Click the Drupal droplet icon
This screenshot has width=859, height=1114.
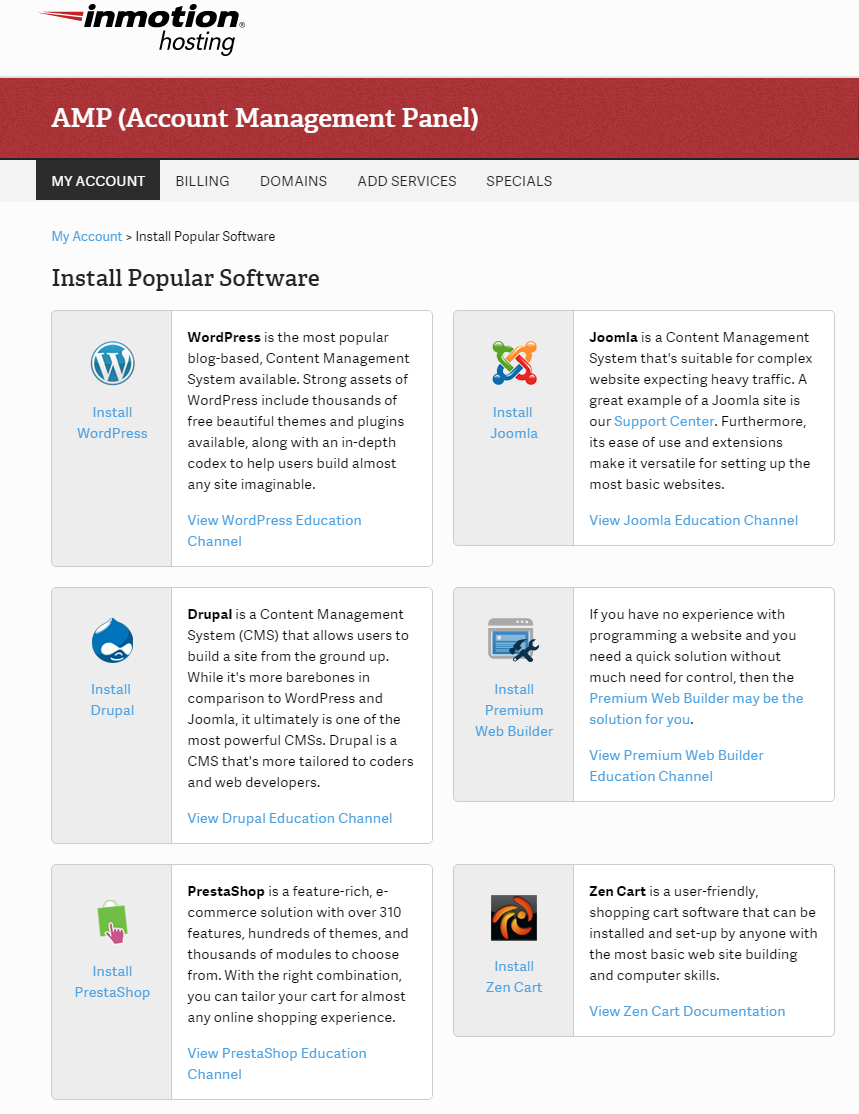[x=112, y=641]
